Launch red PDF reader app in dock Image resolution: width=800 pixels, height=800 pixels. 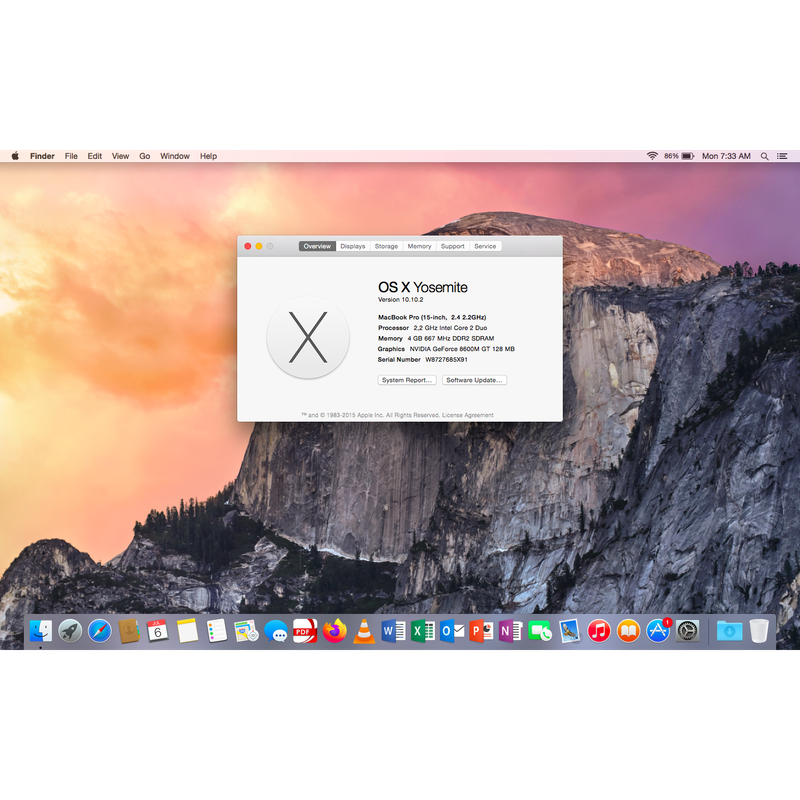coord(305,631)
